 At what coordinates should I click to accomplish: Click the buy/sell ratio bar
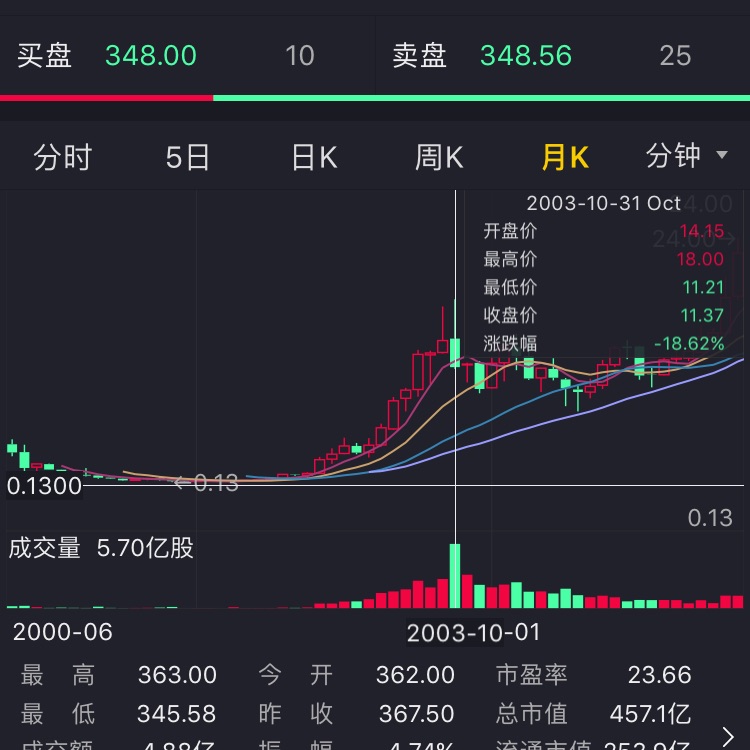[375, 98]
